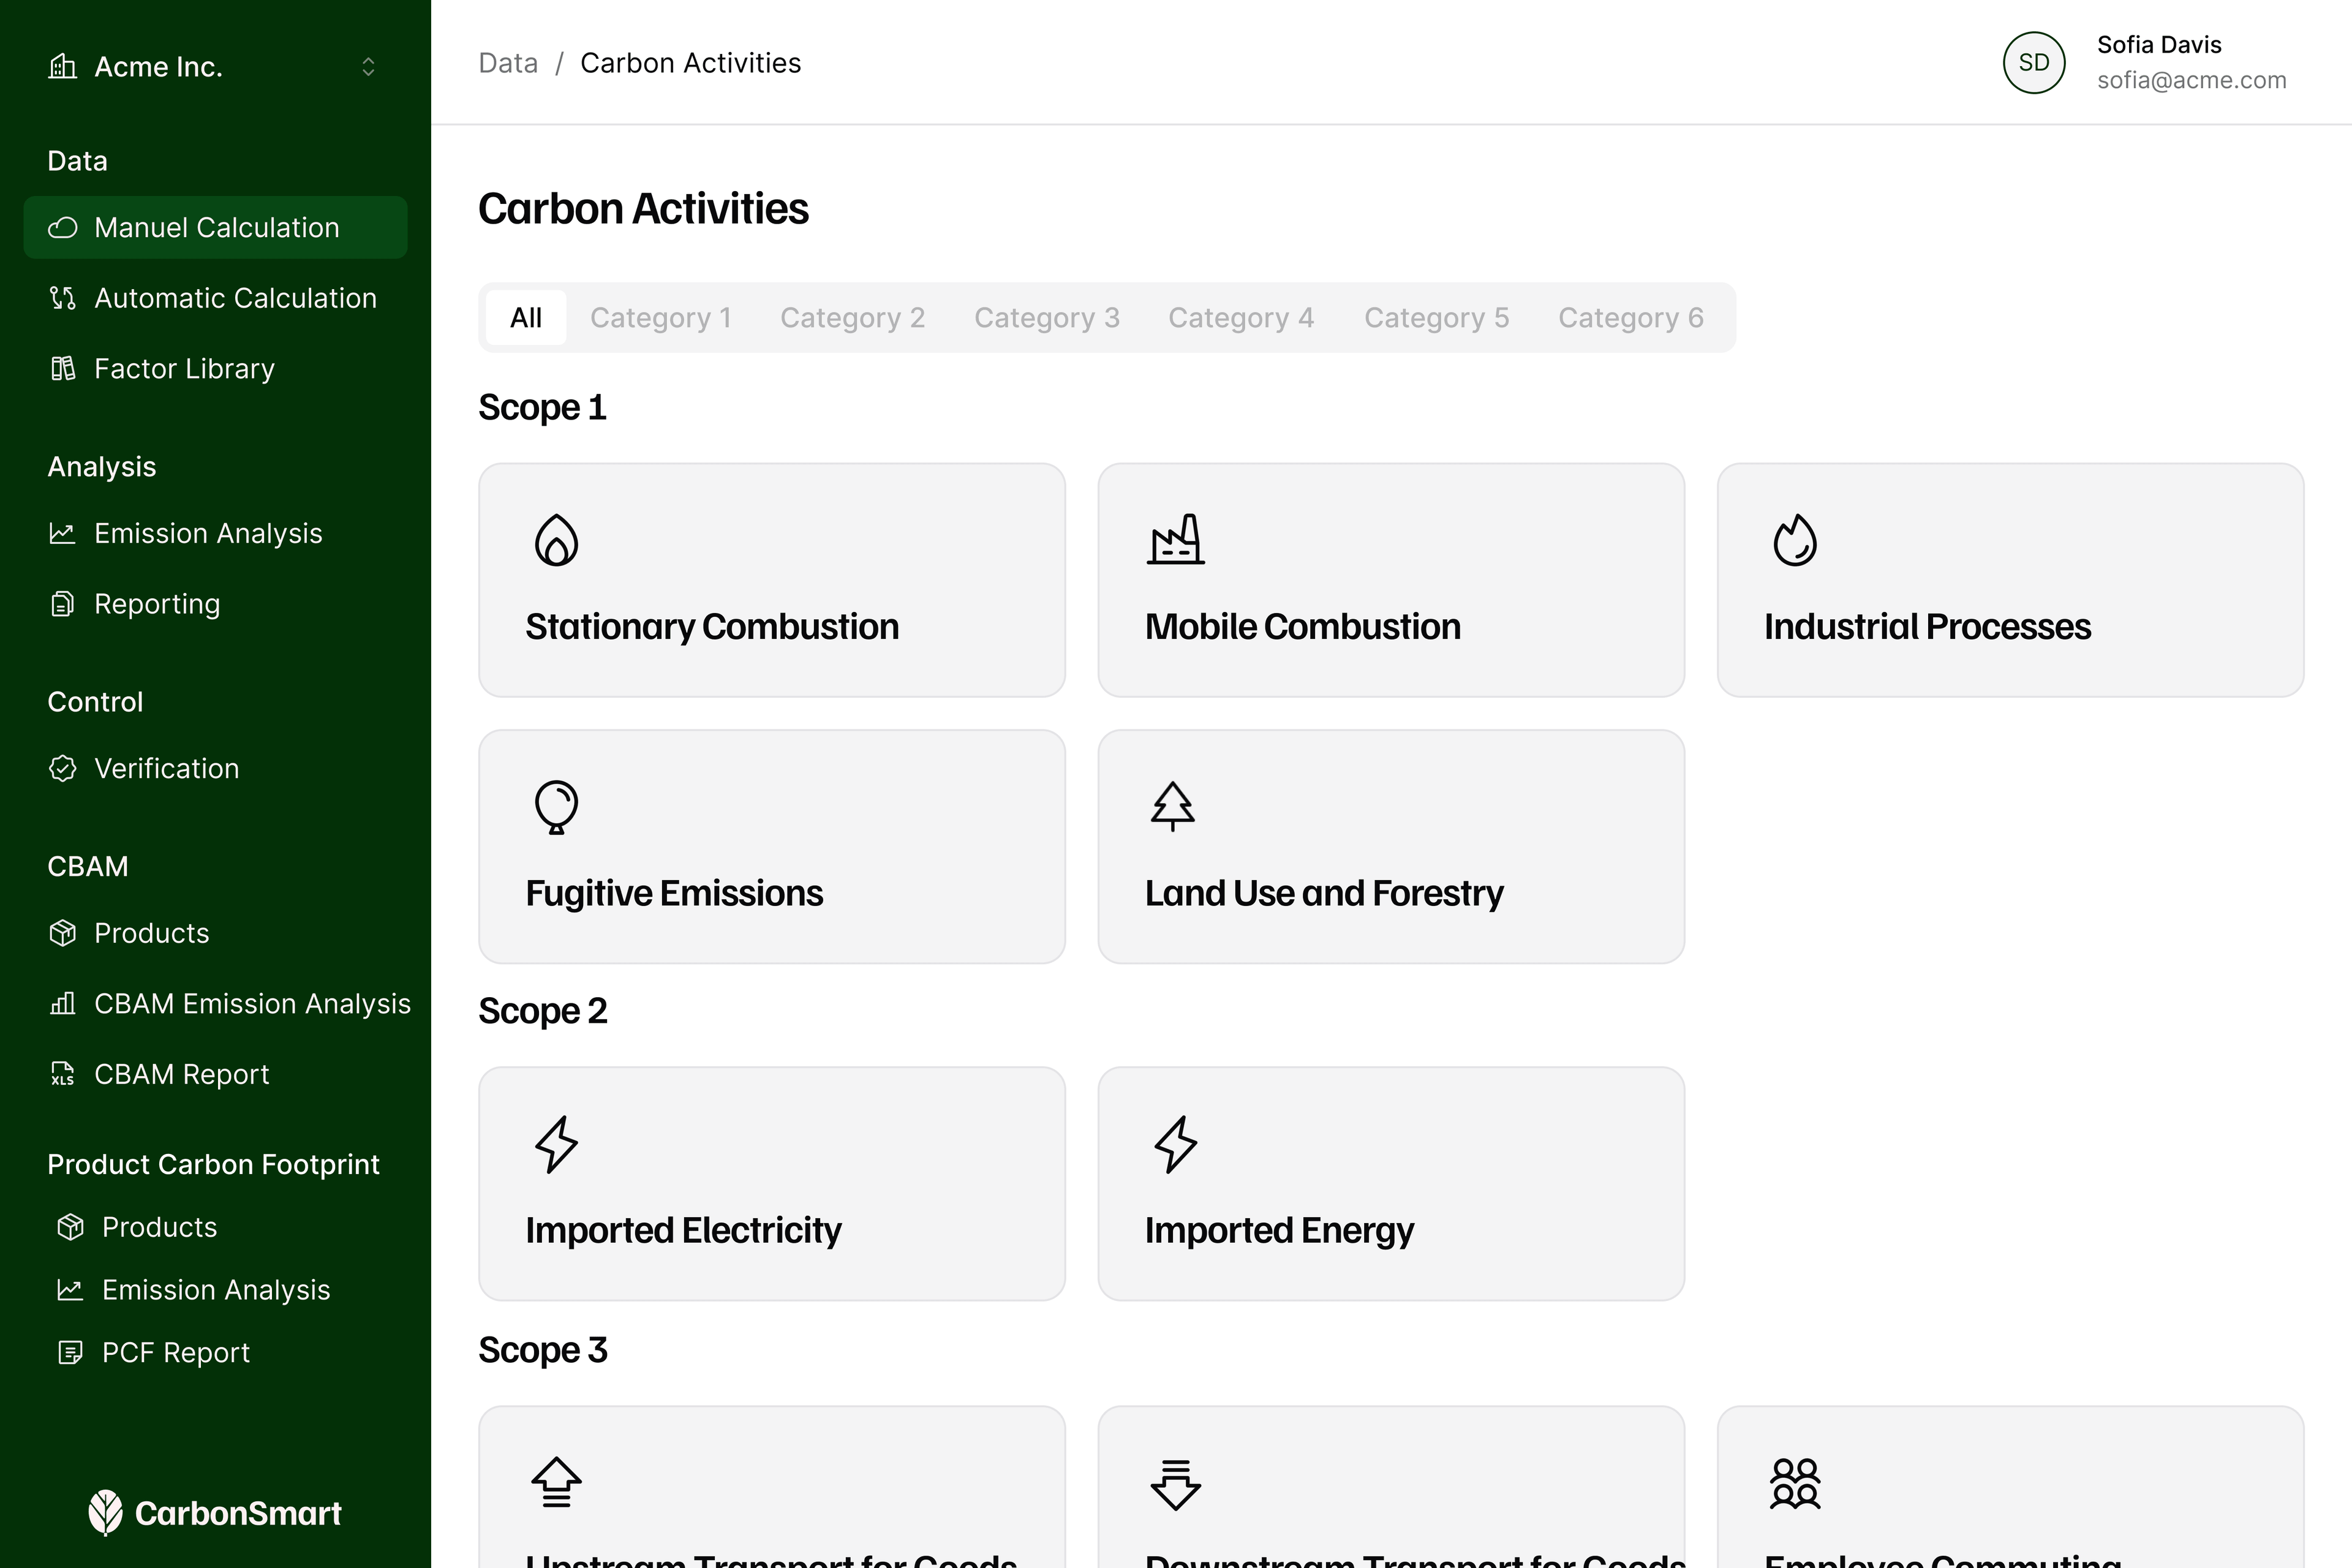Screen dimensions: 2352x1568
Task: Click the Imported Electricity lightning icon
Action: (556, 1144)
